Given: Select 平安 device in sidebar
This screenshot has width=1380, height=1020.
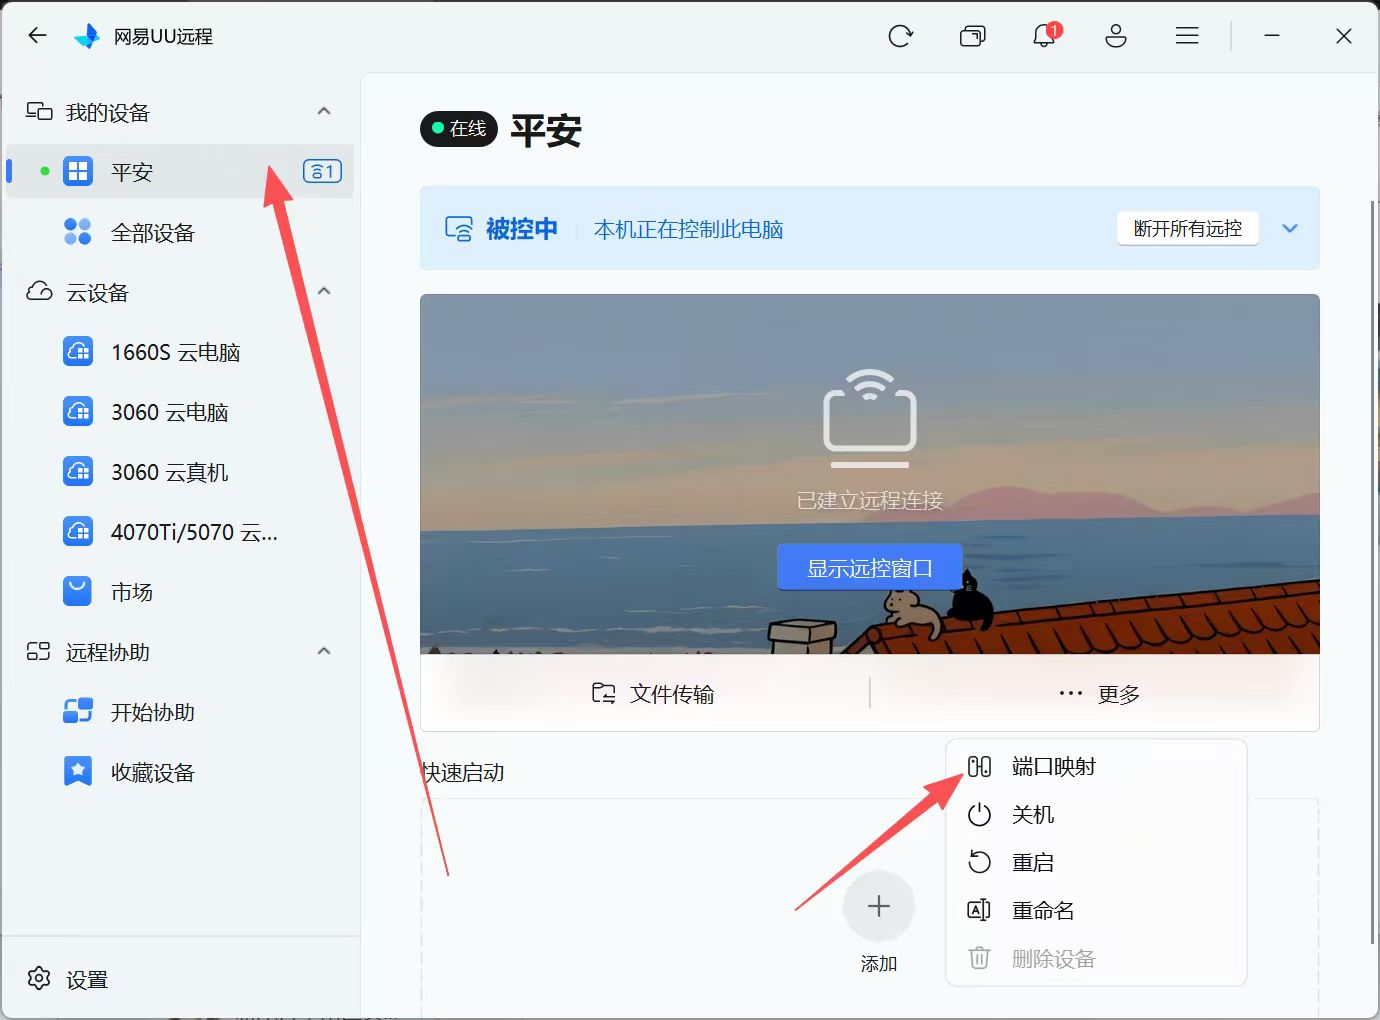Looking at the screenshot, I should [x=180, y=171].
